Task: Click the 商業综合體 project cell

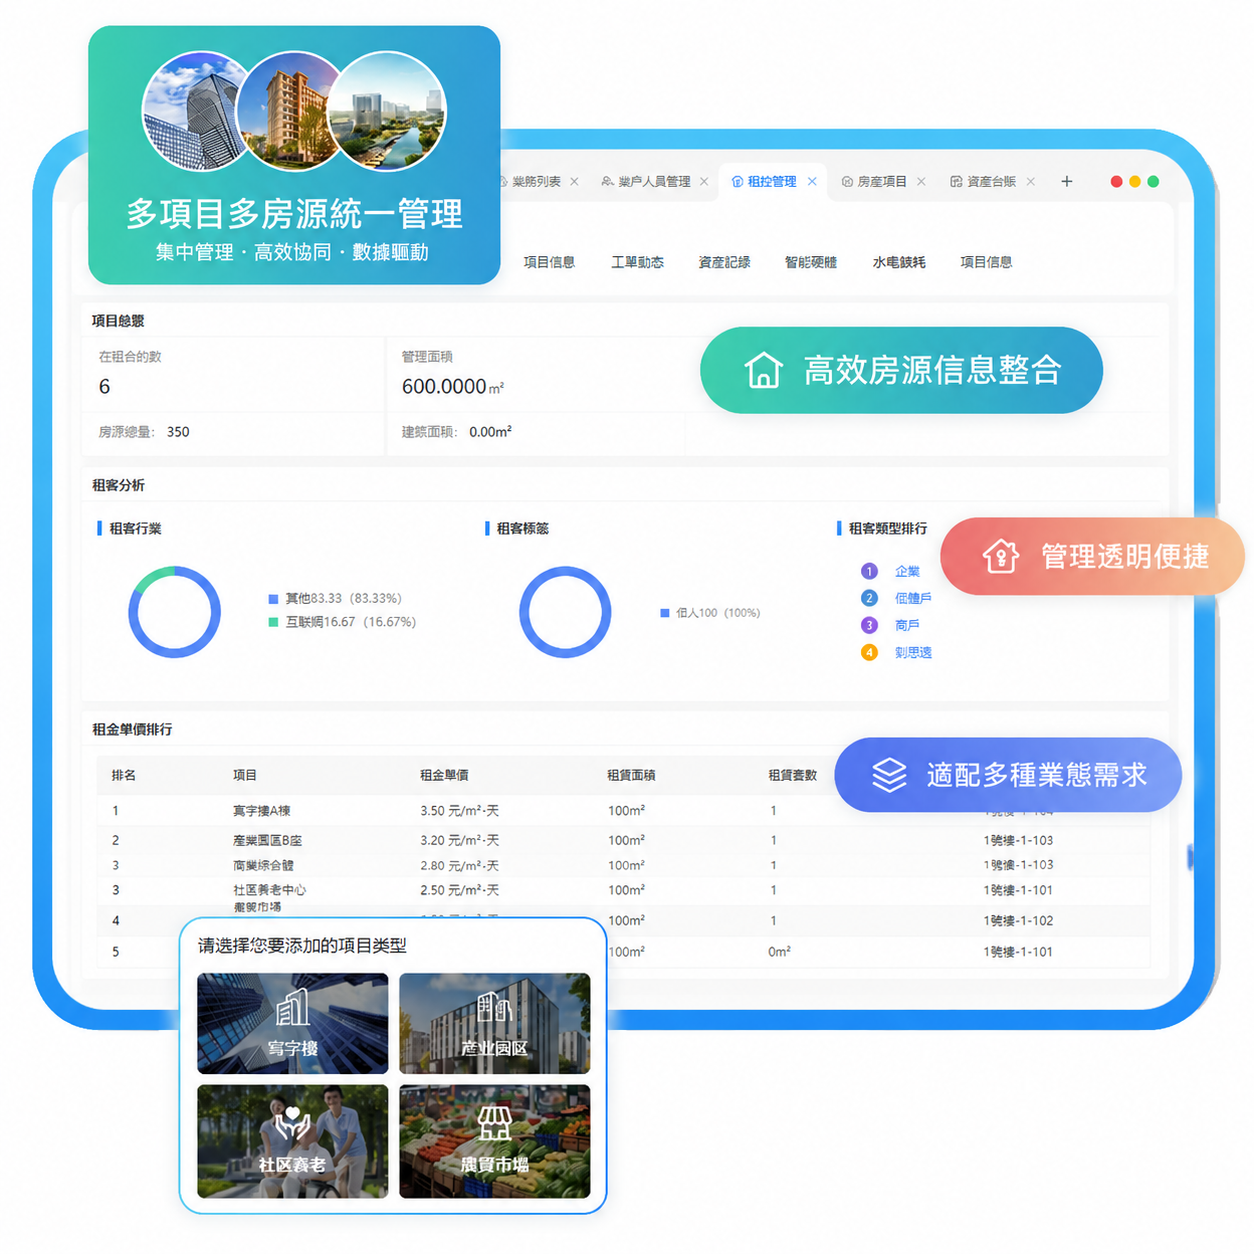Action: [263, 866]
